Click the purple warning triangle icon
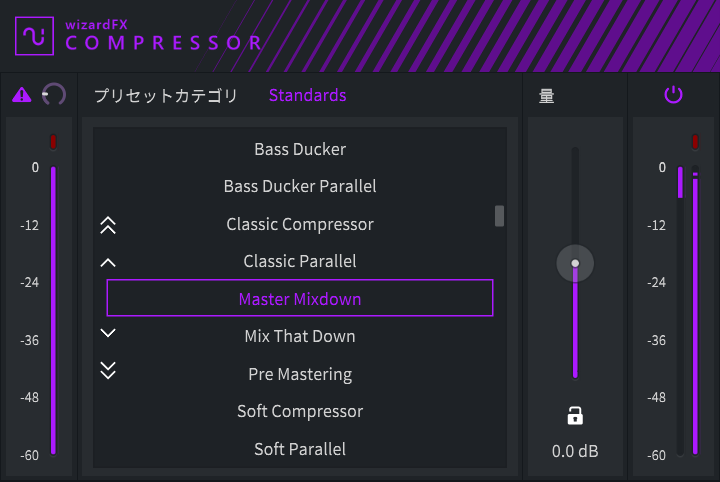Viewport: 720px width, 482px height. pos(22,95)
